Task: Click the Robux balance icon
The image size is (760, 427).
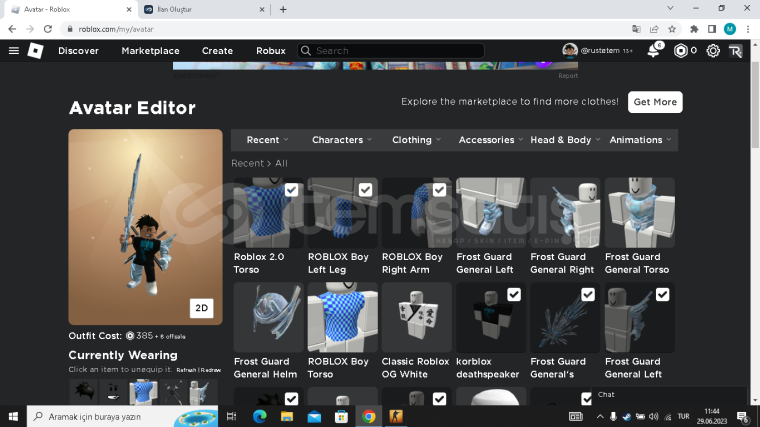Action: [681, 50]
